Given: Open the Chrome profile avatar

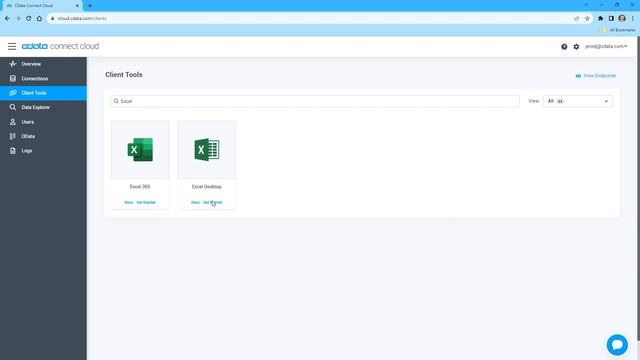Looking at the screenshot, I should click(622, 18).
